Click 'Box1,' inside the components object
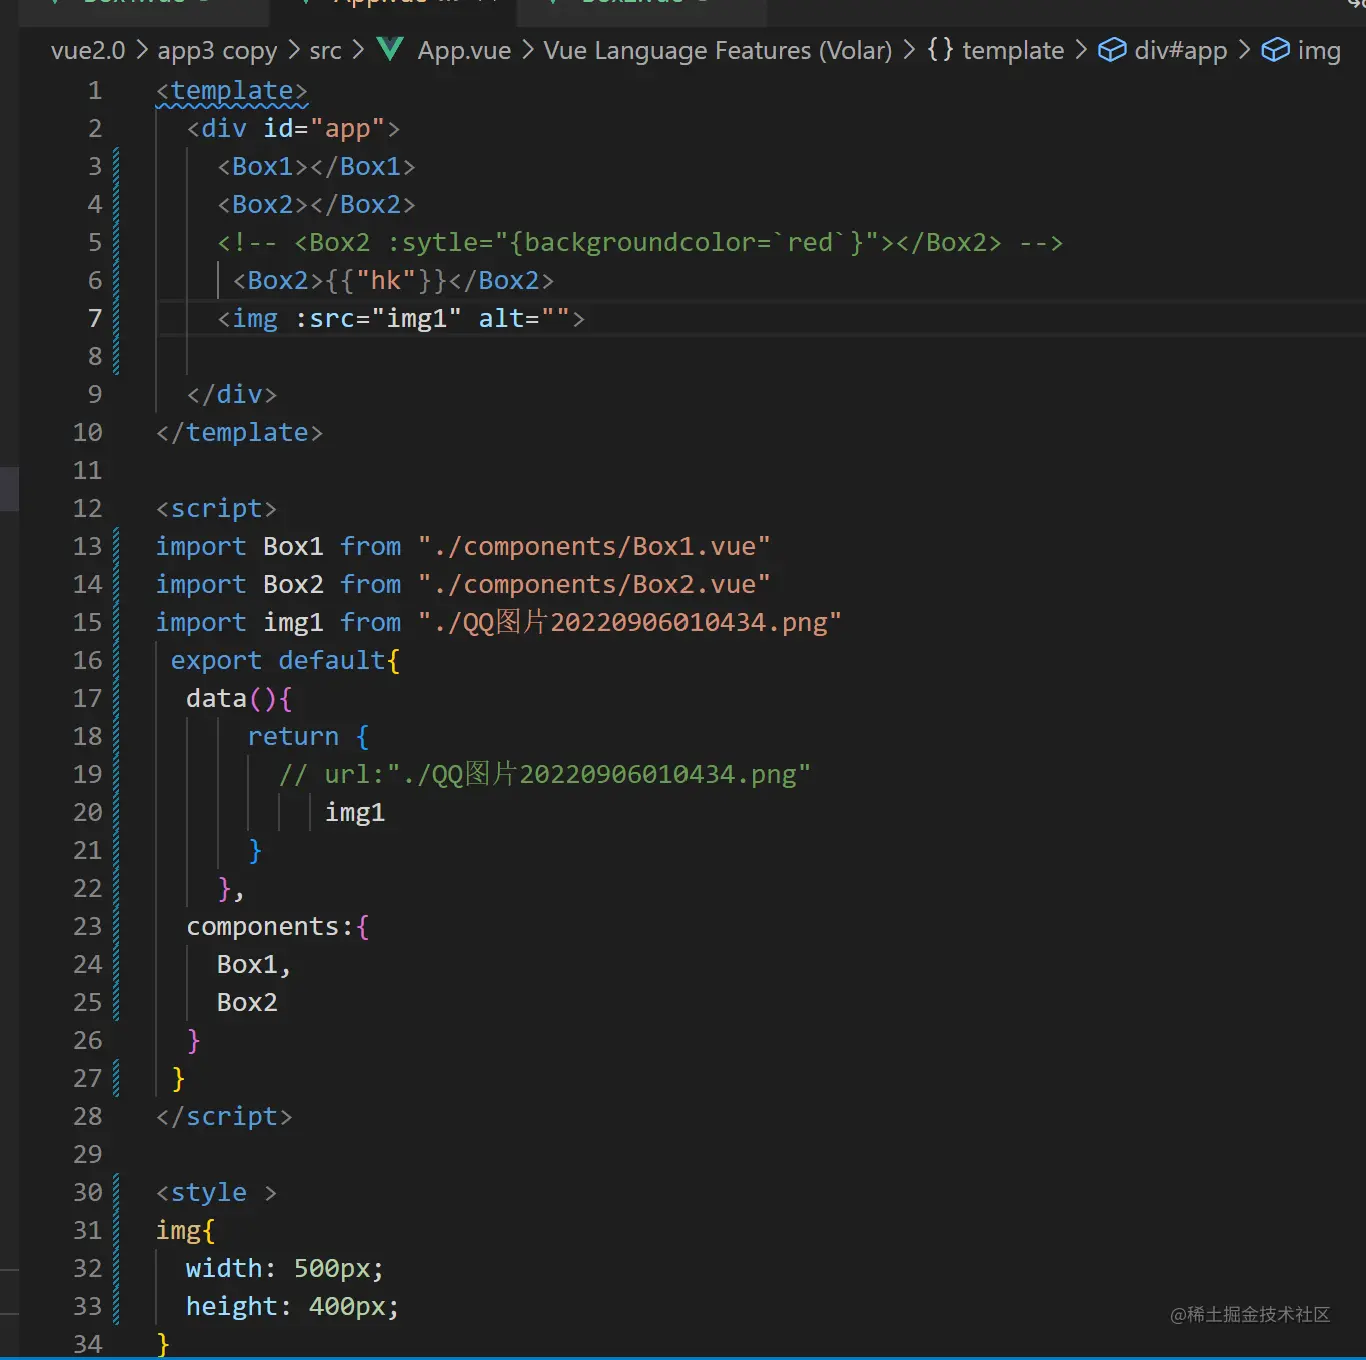1366x1360 pixels. [x=254, y=965]
